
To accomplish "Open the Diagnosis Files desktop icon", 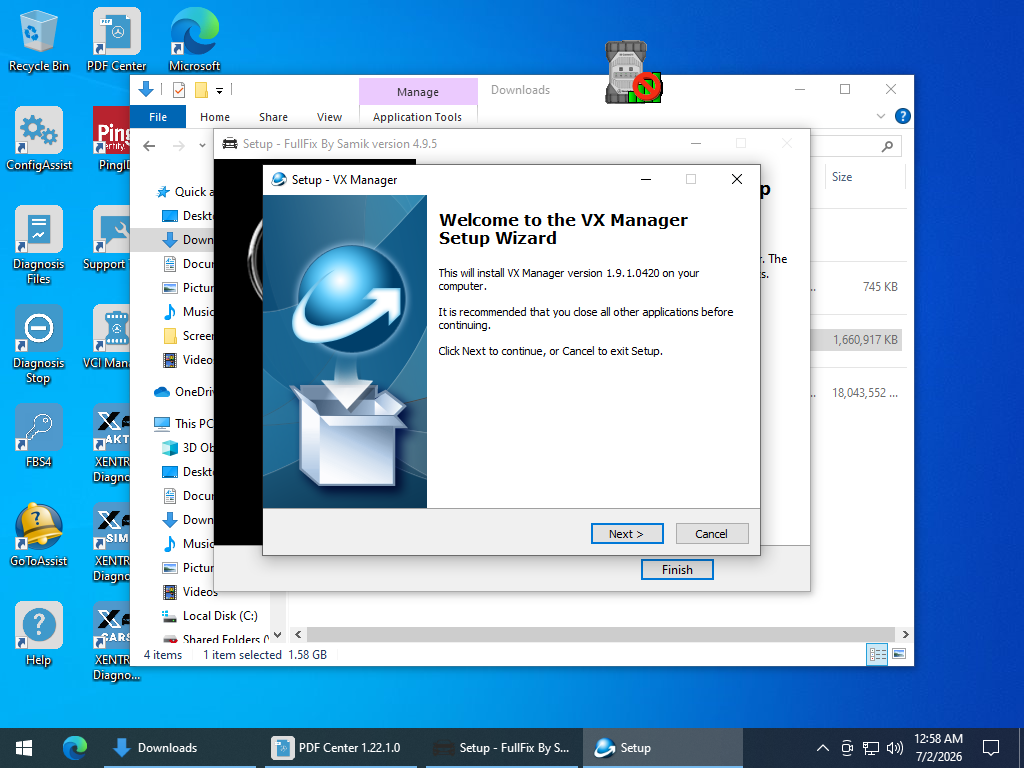I will point(39,245).
